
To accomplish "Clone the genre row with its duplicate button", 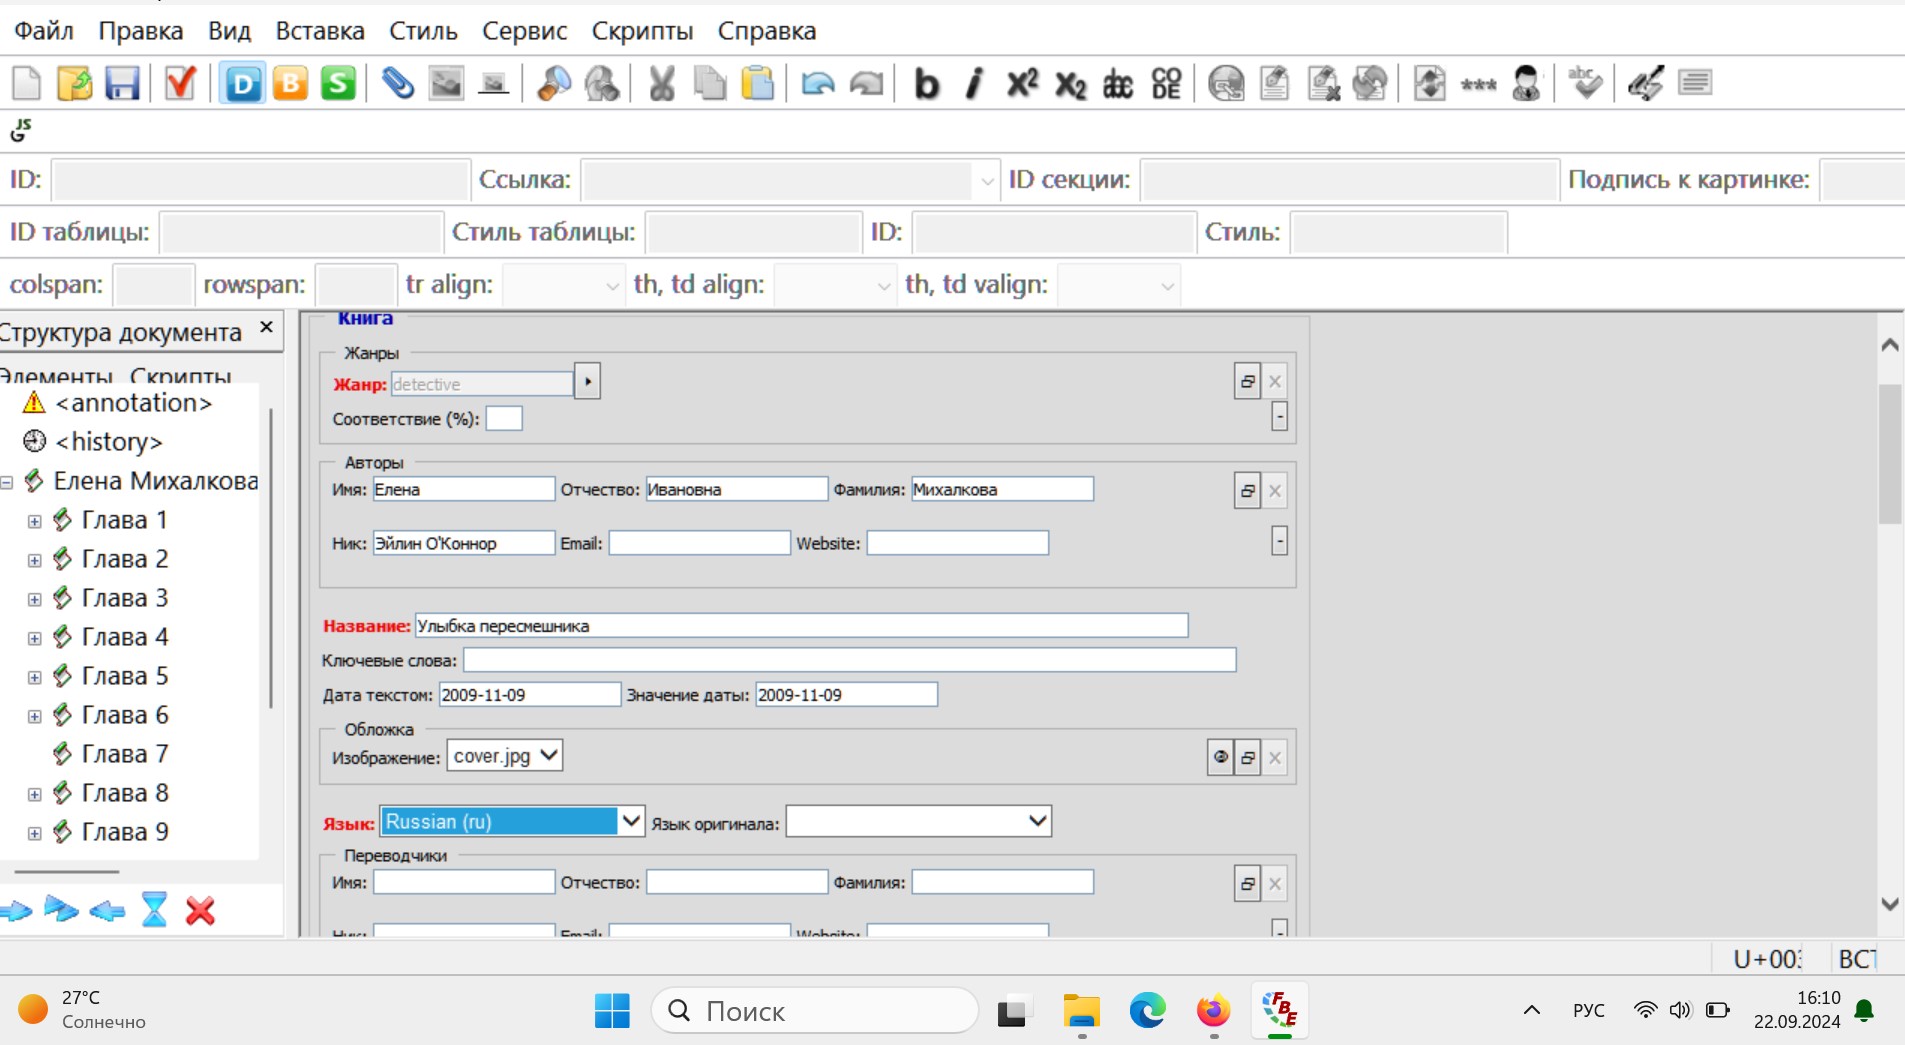I will coord(1247,381).
